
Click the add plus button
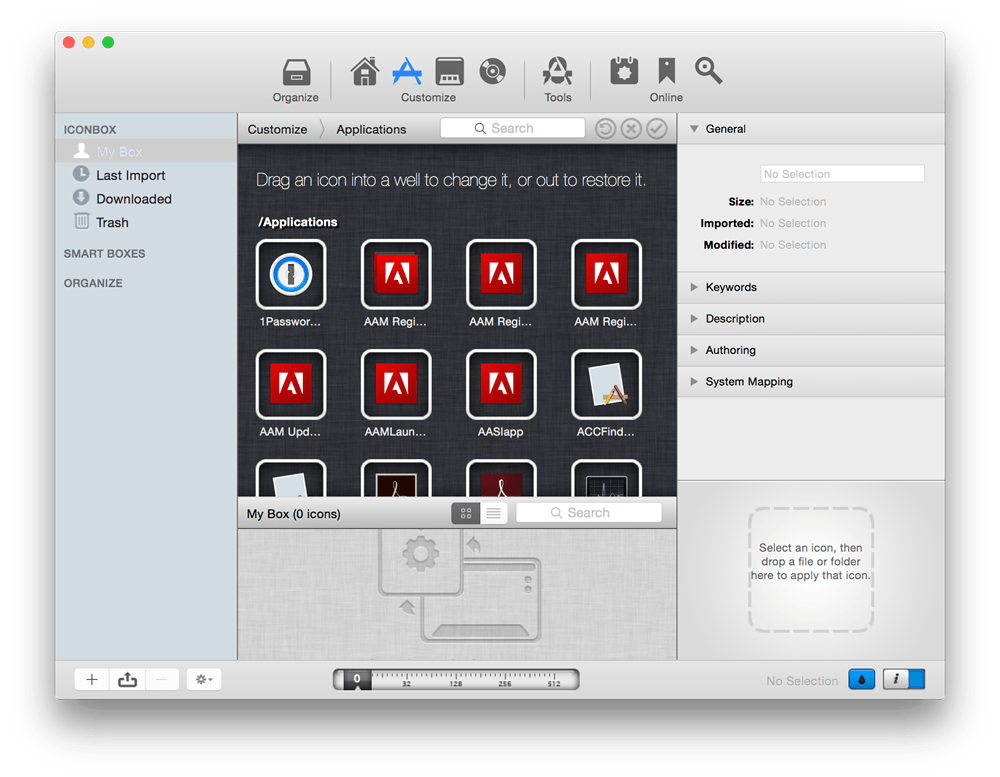click(x=92, y=679)
